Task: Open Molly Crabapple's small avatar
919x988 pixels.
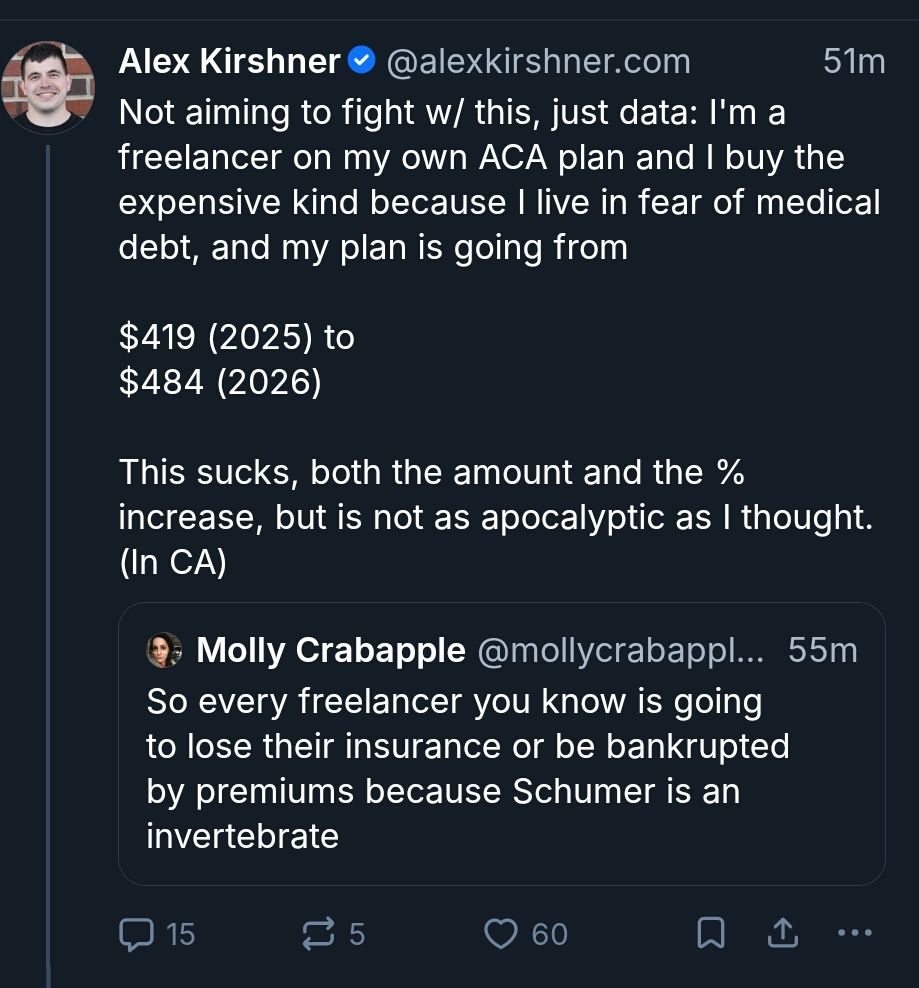Action: 163,650
